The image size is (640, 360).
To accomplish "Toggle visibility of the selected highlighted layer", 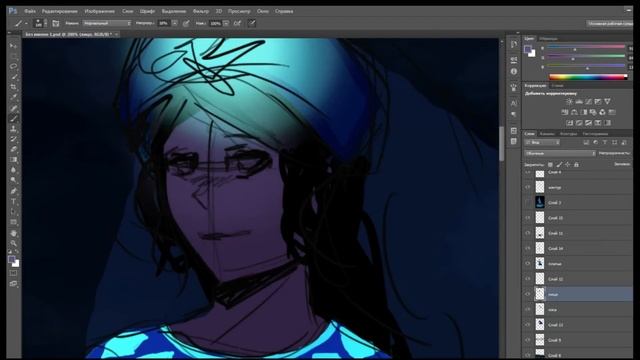I will tap(527, 294).
